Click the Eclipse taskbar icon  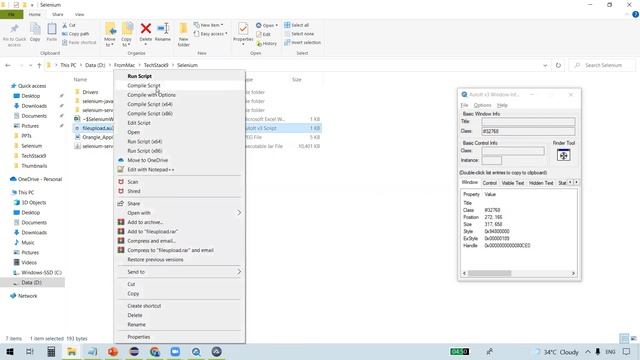[134, 351]
